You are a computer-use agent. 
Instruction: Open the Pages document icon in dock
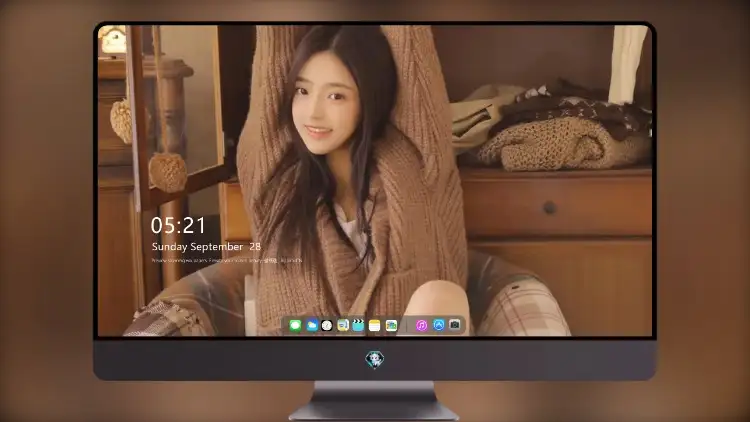tap(343, 326)
